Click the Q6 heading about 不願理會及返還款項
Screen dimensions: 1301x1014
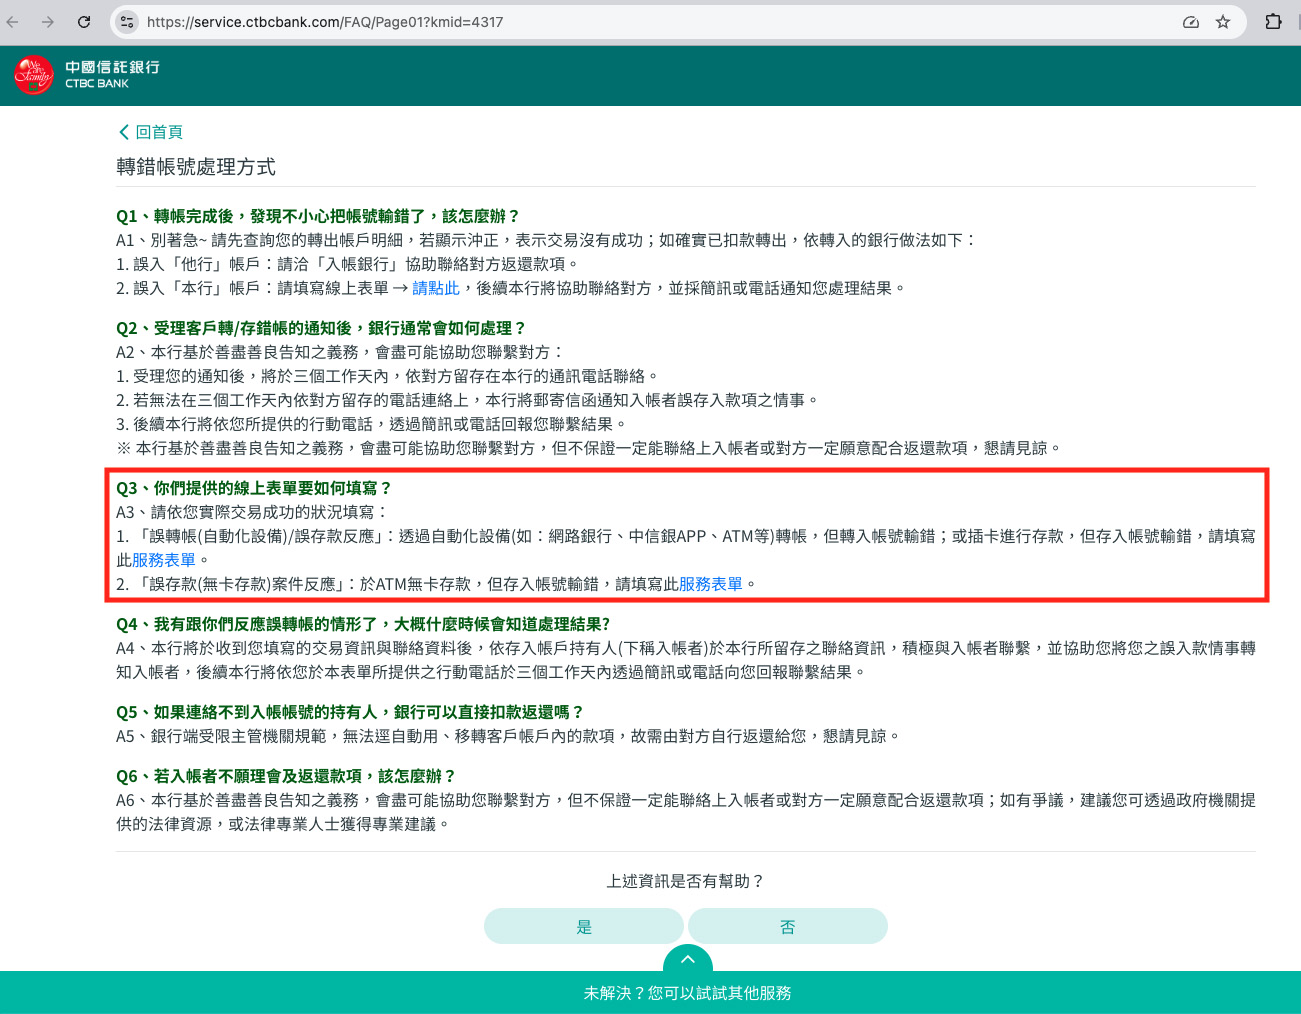point(286,776)
